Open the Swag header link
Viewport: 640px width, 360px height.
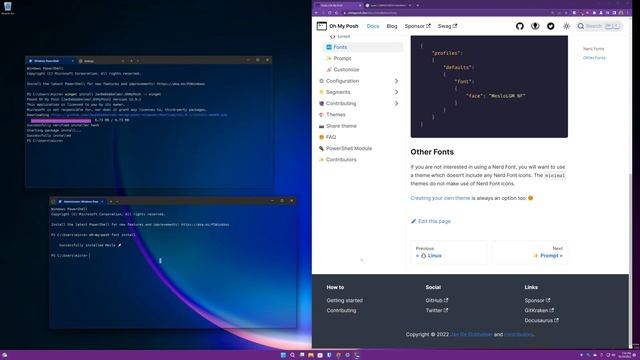pyautogui.click(x=447, y=26)
